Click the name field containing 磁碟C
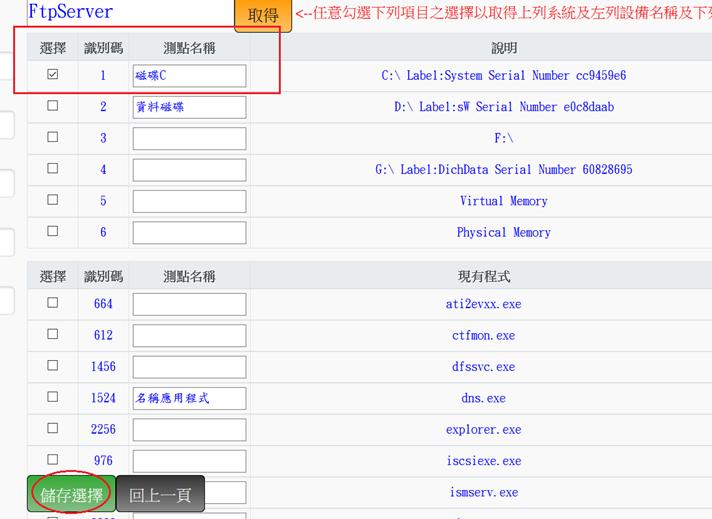The width and height of the screenshot is (712, 519). [x=189, y=76]
